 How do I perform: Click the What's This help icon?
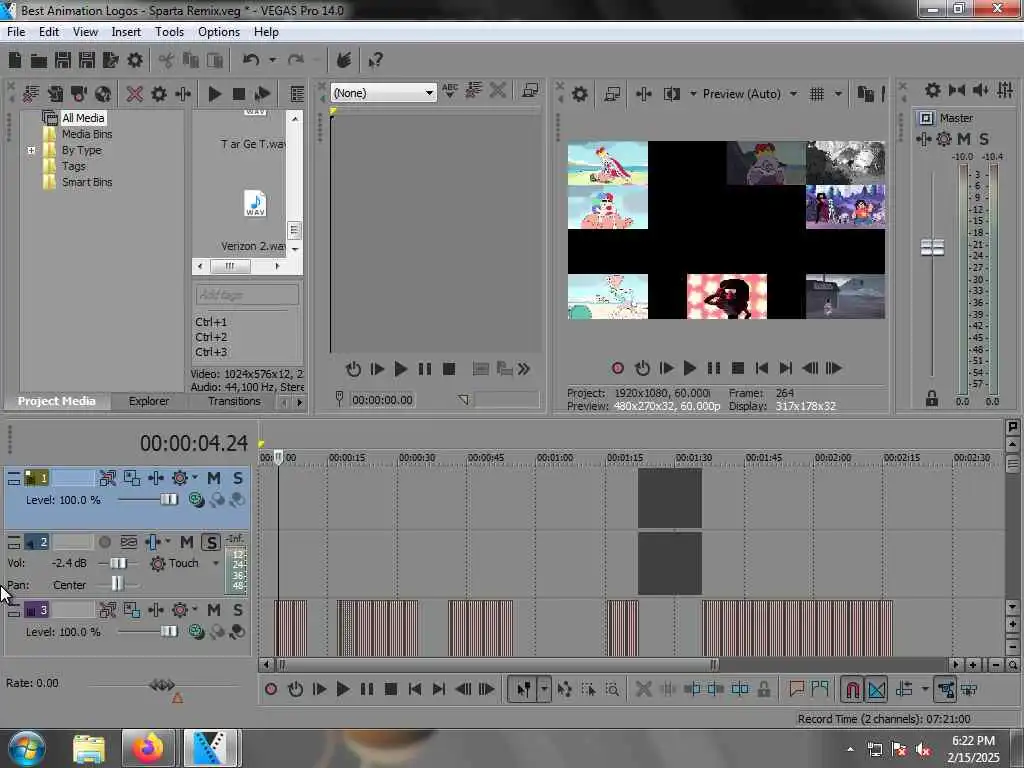click(x=375, y=61)
